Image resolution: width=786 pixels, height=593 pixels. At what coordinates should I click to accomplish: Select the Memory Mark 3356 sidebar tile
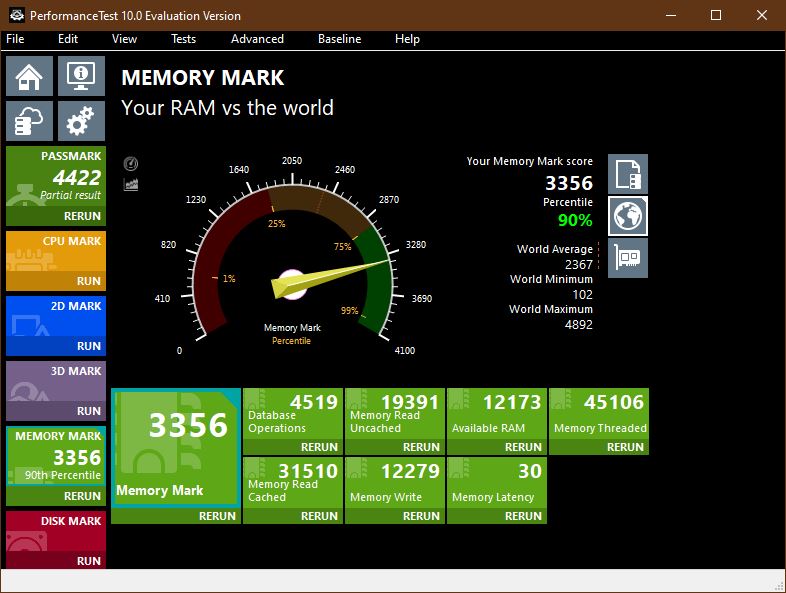56,456
